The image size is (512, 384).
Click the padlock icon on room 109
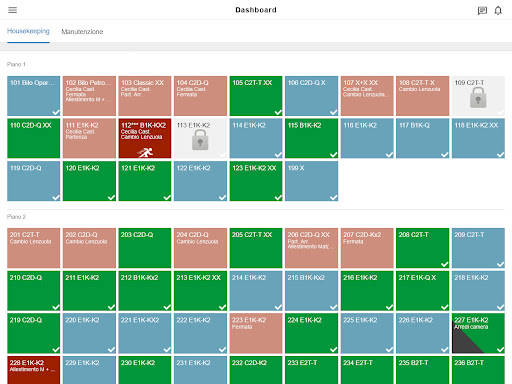478,98
